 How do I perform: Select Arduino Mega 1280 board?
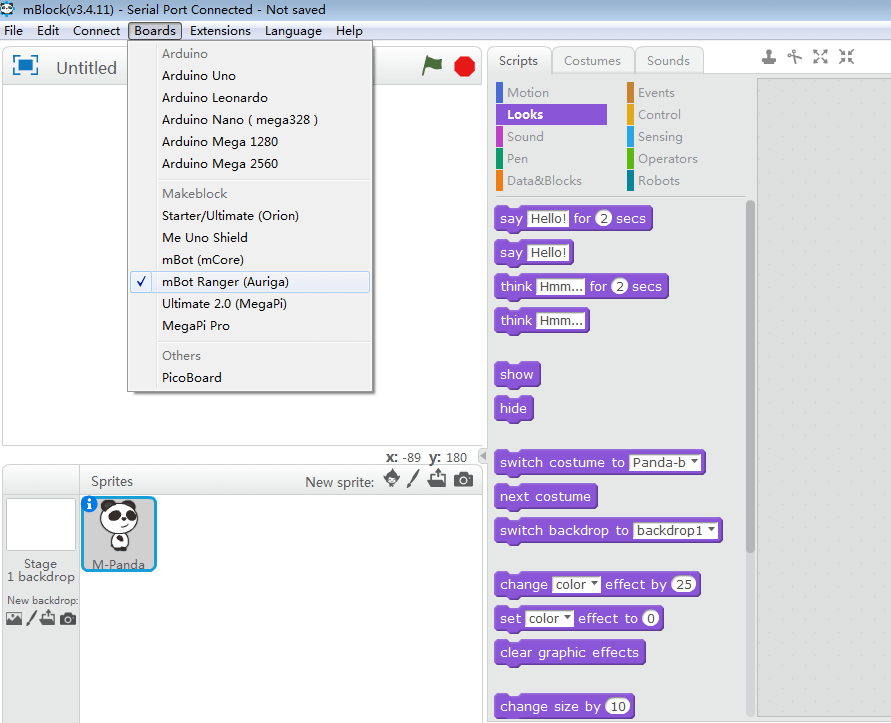coord(250,142)
